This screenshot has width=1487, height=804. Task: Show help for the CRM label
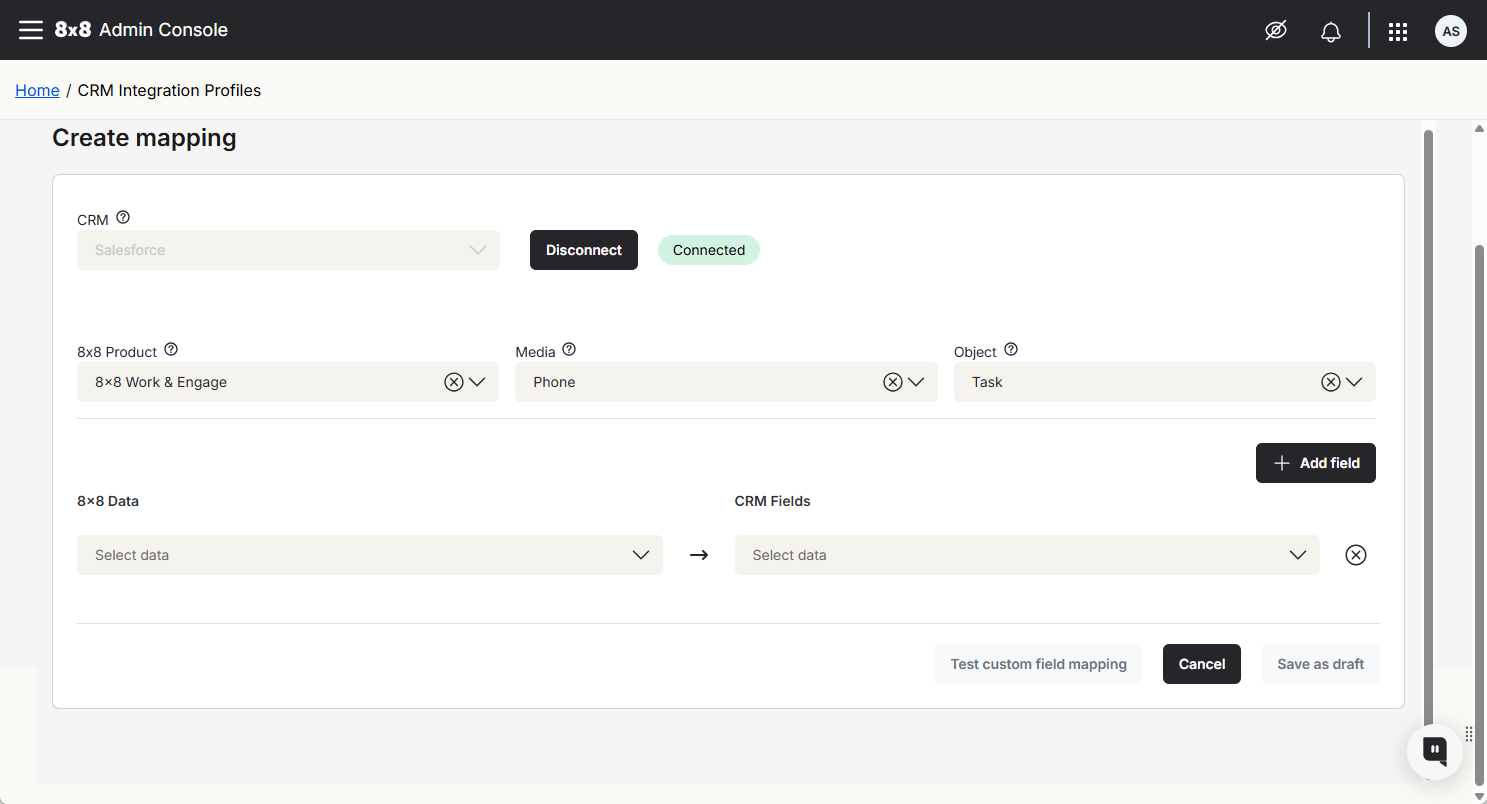123,217
